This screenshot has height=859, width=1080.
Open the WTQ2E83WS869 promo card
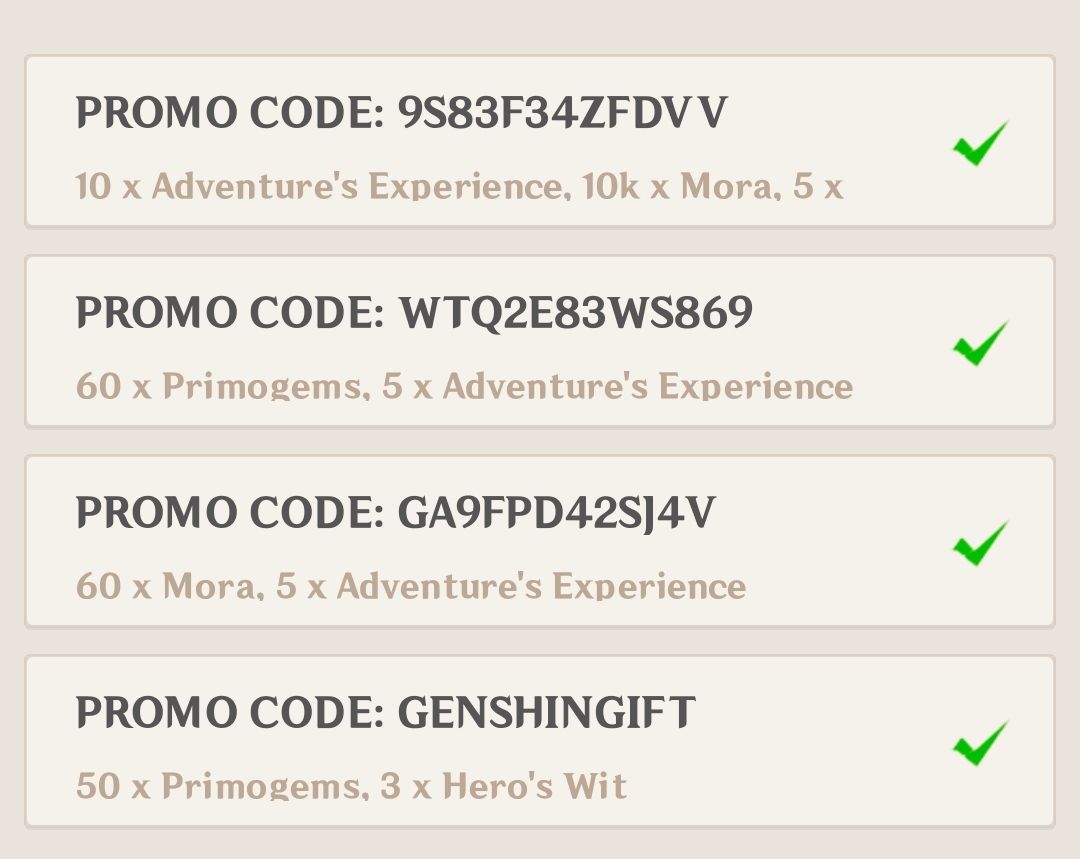click(x=540, y=341)
